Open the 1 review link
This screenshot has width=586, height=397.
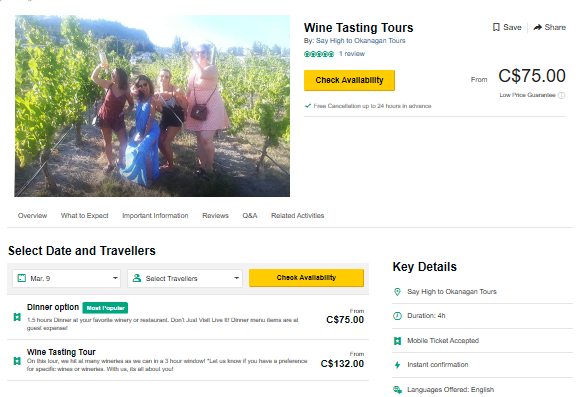(352, 54)
